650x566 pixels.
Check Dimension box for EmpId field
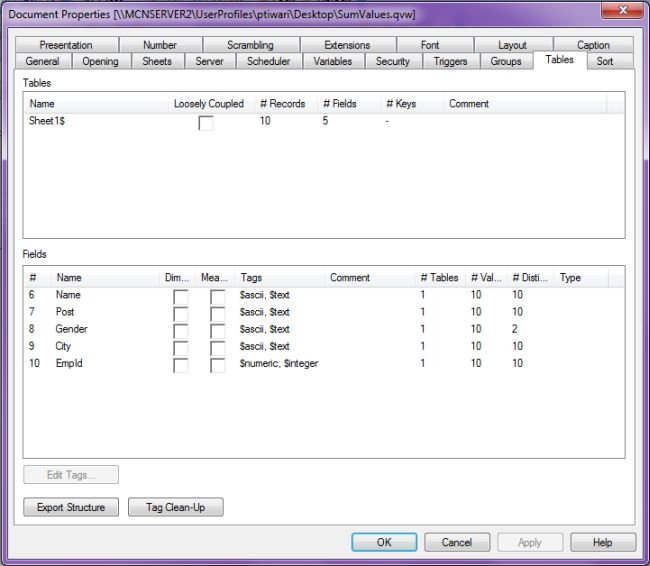(x=180, y=365)
